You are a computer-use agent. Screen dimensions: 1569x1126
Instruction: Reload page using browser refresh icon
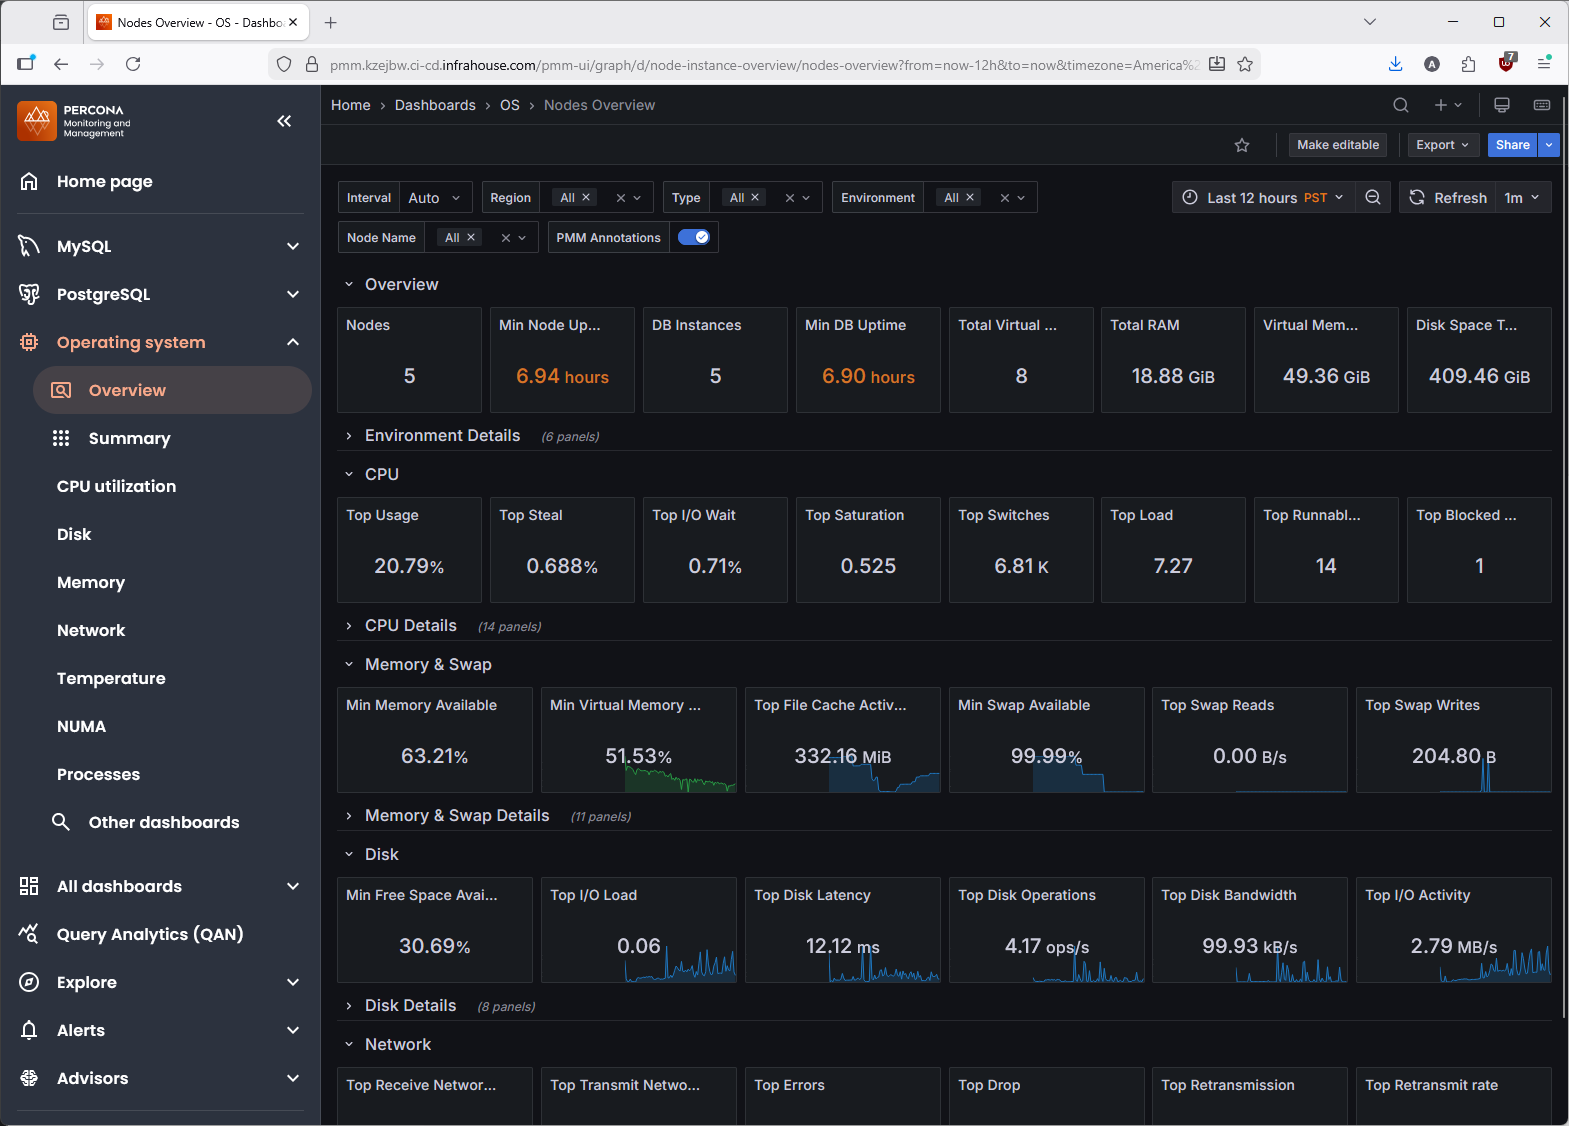click(133, 64)
